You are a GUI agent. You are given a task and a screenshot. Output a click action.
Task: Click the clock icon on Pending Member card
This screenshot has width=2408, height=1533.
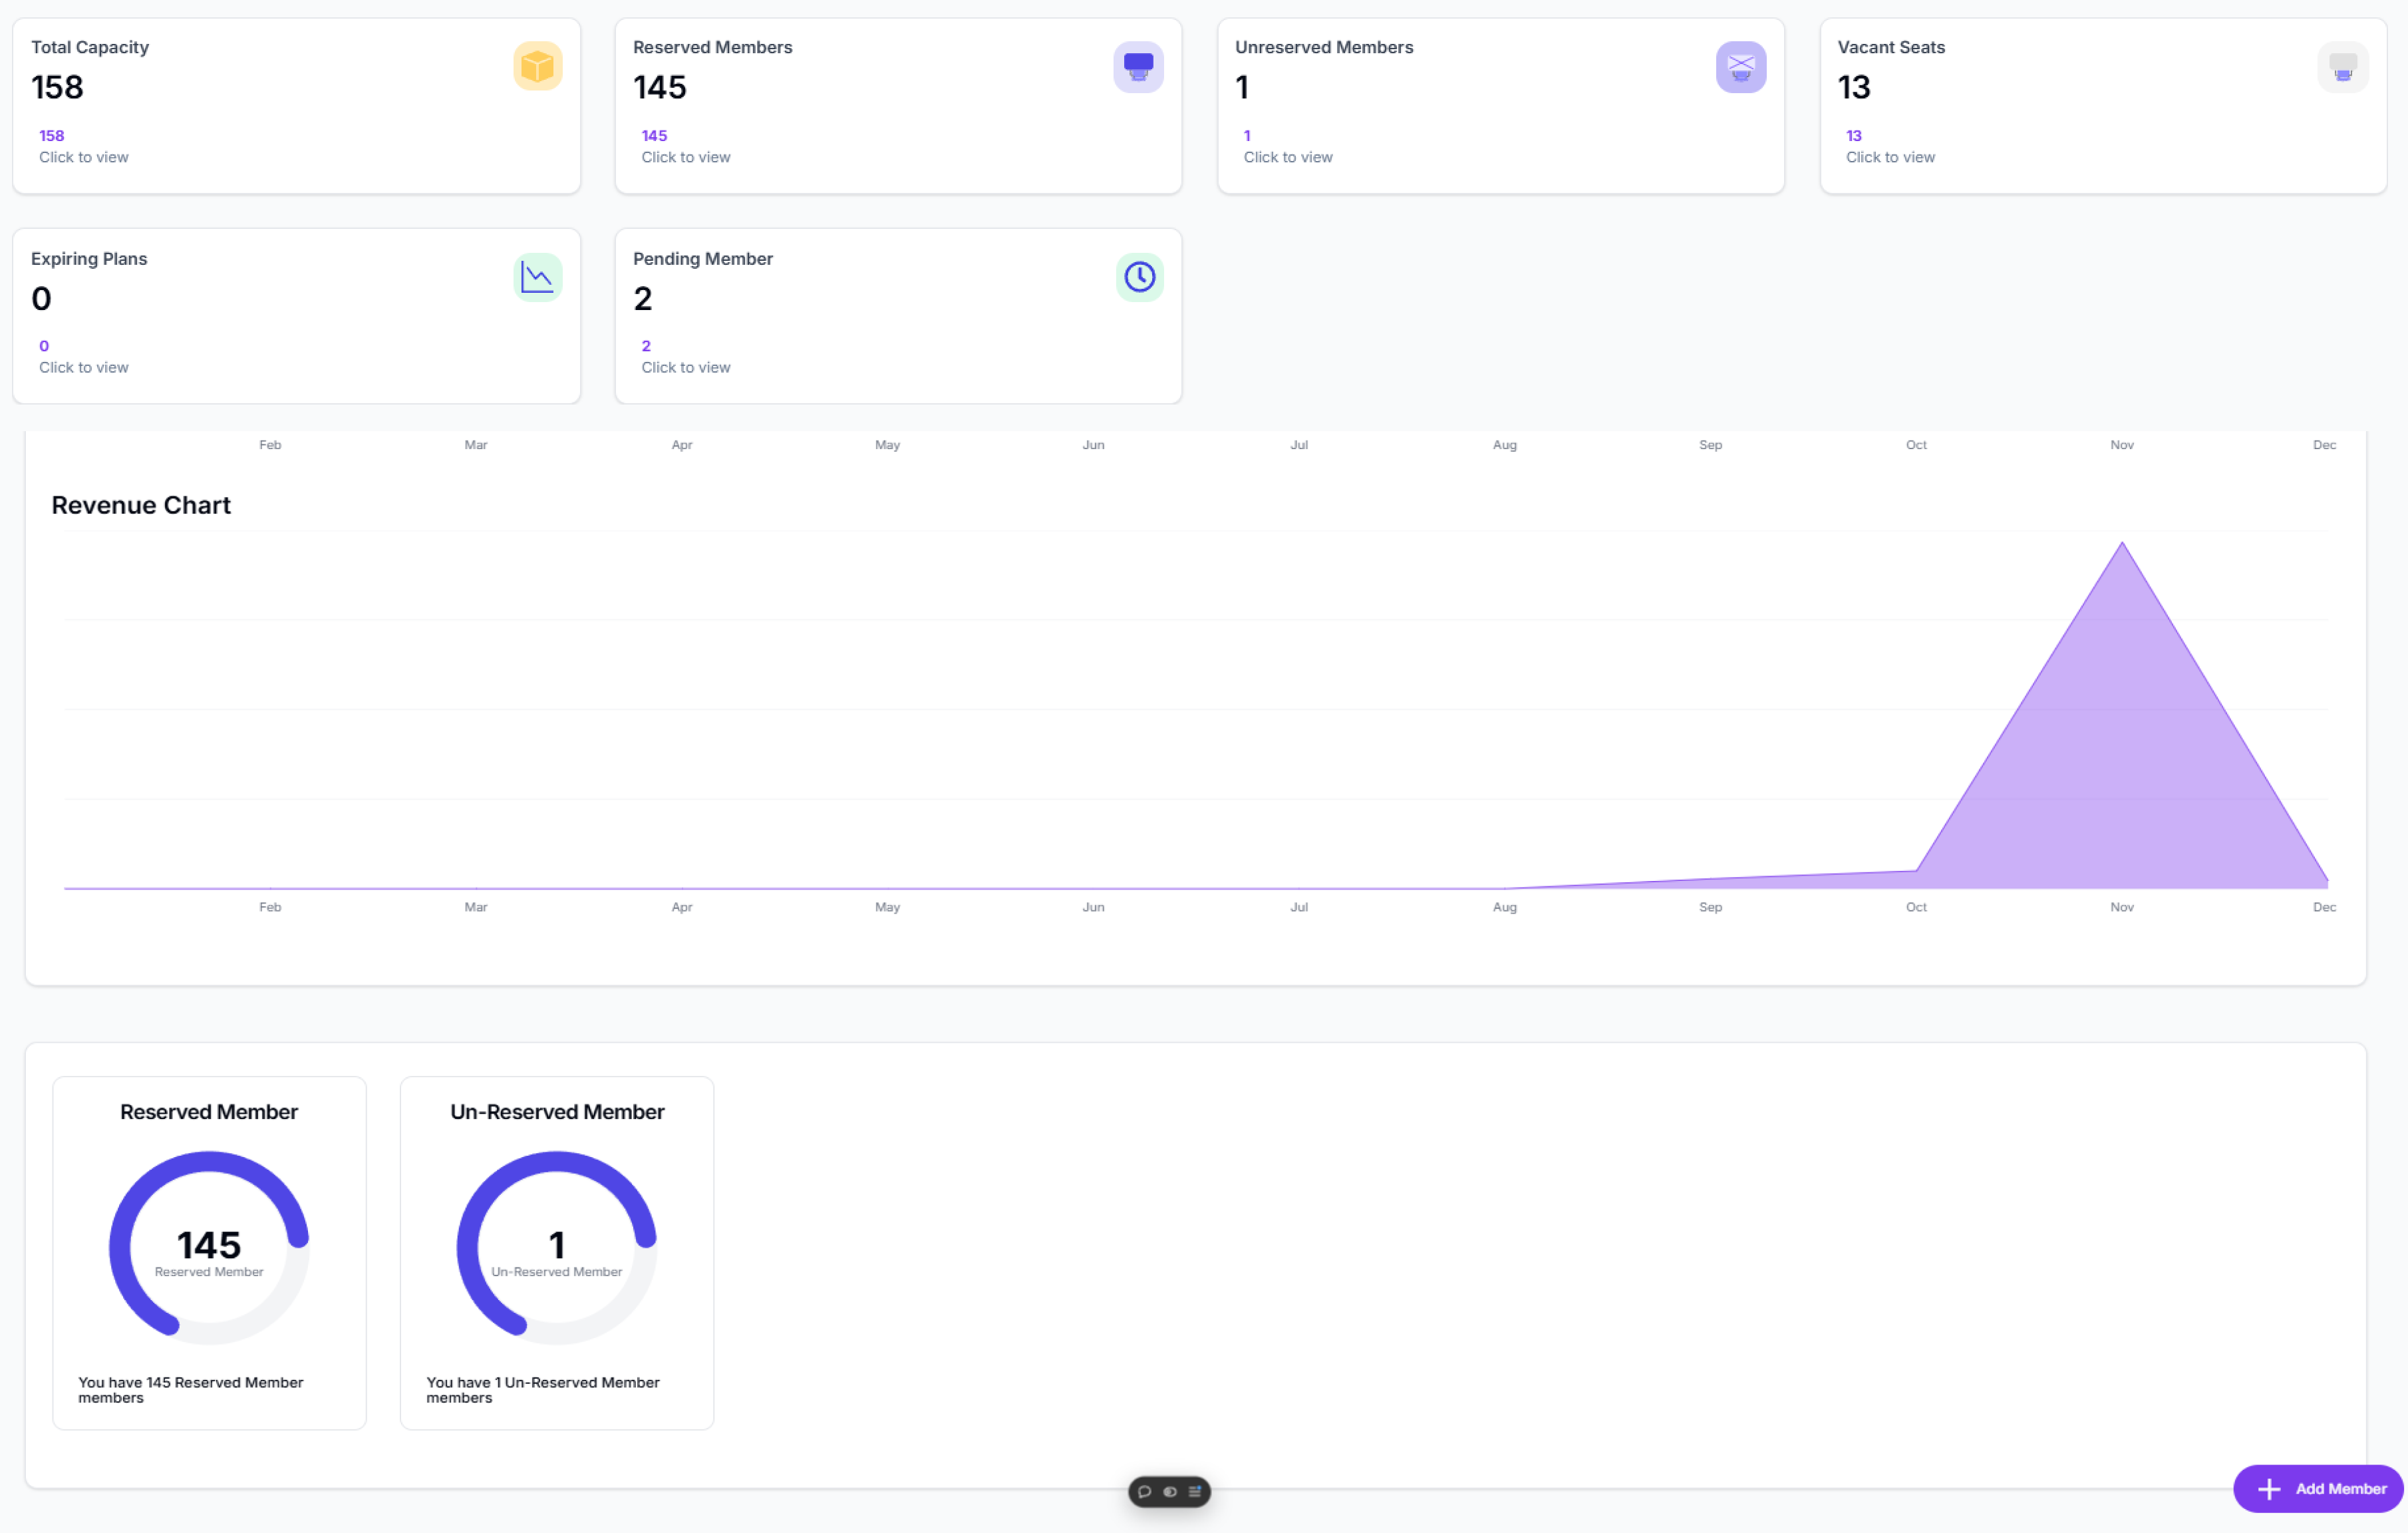[x=1139, y=277]
